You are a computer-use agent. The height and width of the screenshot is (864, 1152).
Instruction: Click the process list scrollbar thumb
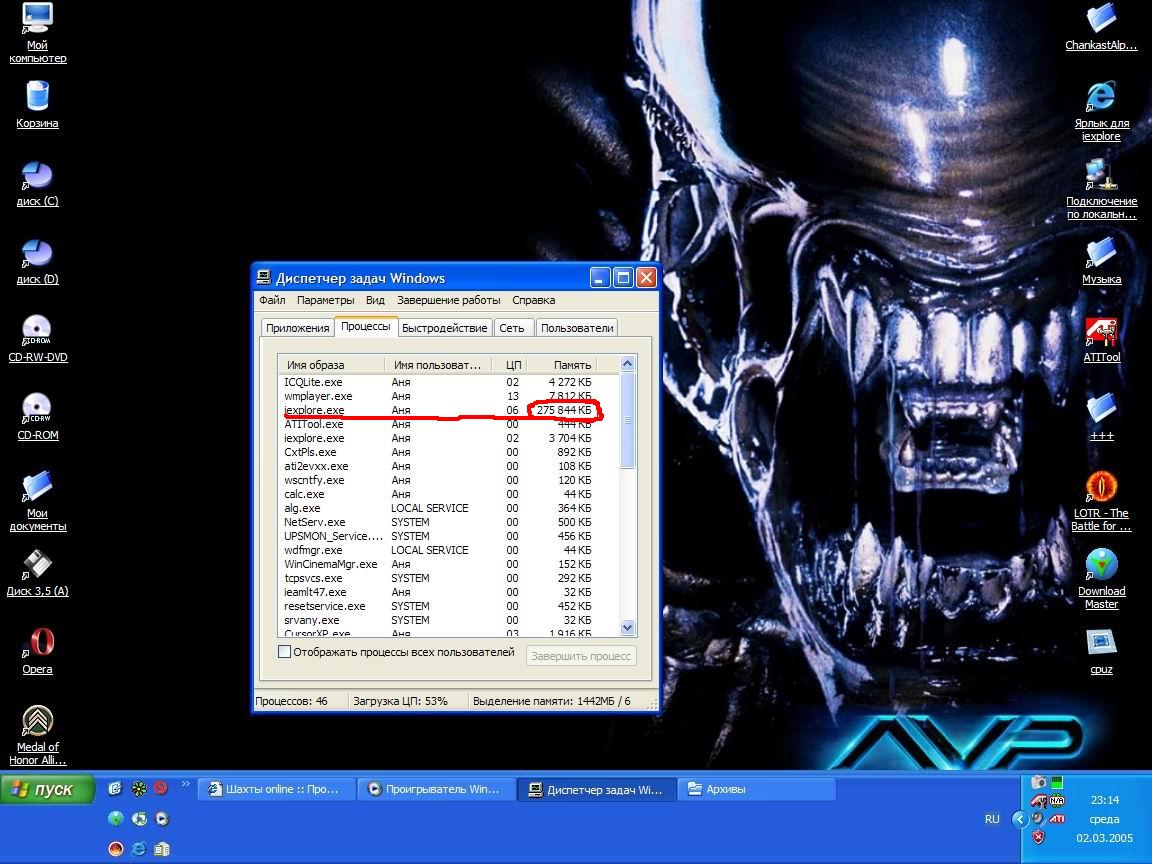pos(627,420)
